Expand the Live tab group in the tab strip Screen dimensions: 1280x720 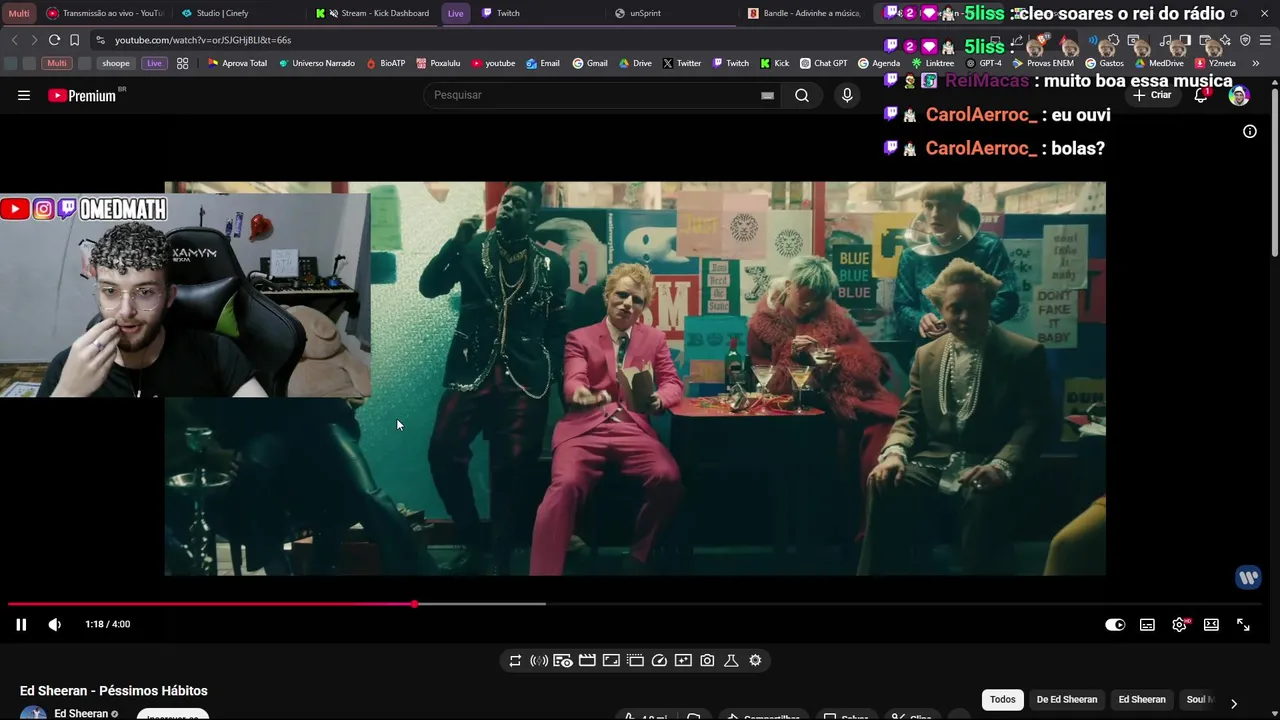pos(455,13)
